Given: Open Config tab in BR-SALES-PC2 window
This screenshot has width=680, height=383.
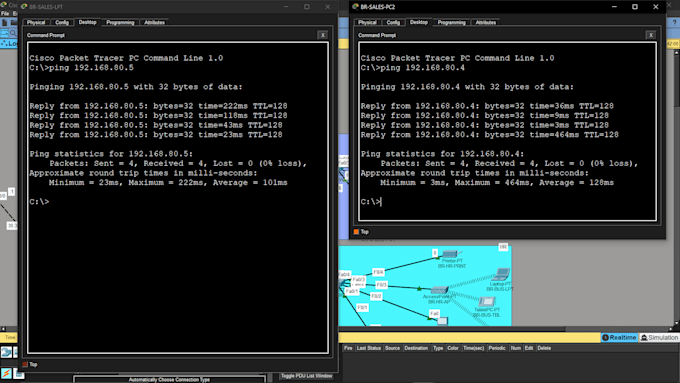Looking at the screenshot, I should tap(393, 23).
